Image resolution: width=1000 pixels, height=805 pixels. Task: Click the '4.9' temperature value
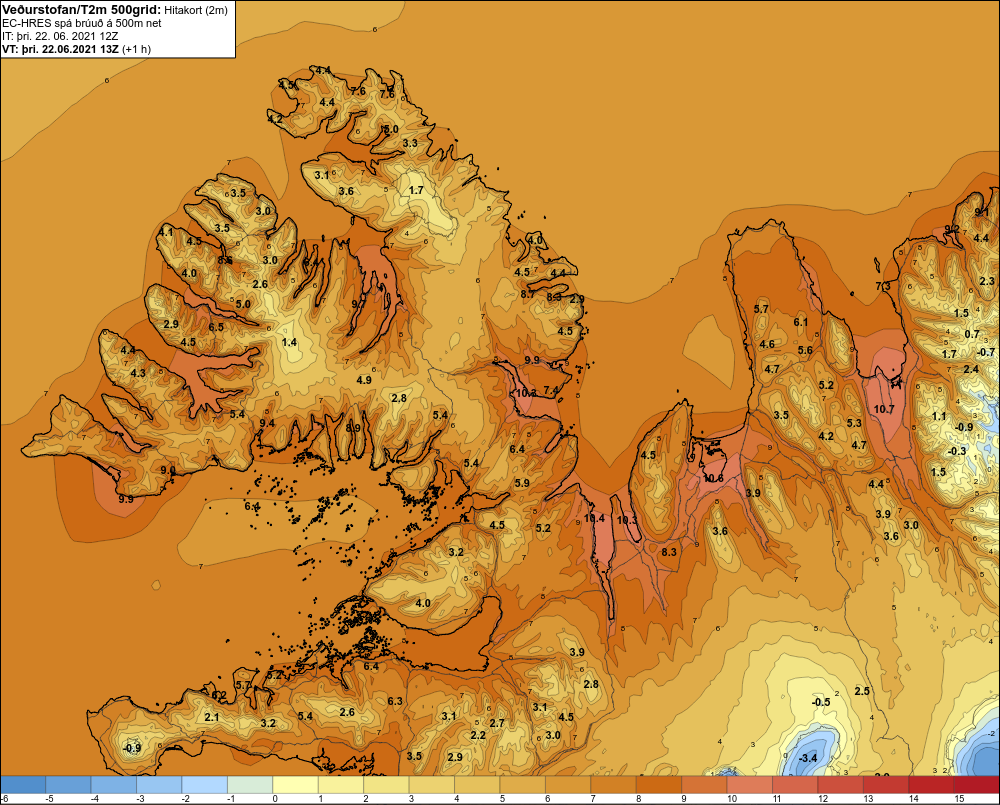(x=364, y=380)
